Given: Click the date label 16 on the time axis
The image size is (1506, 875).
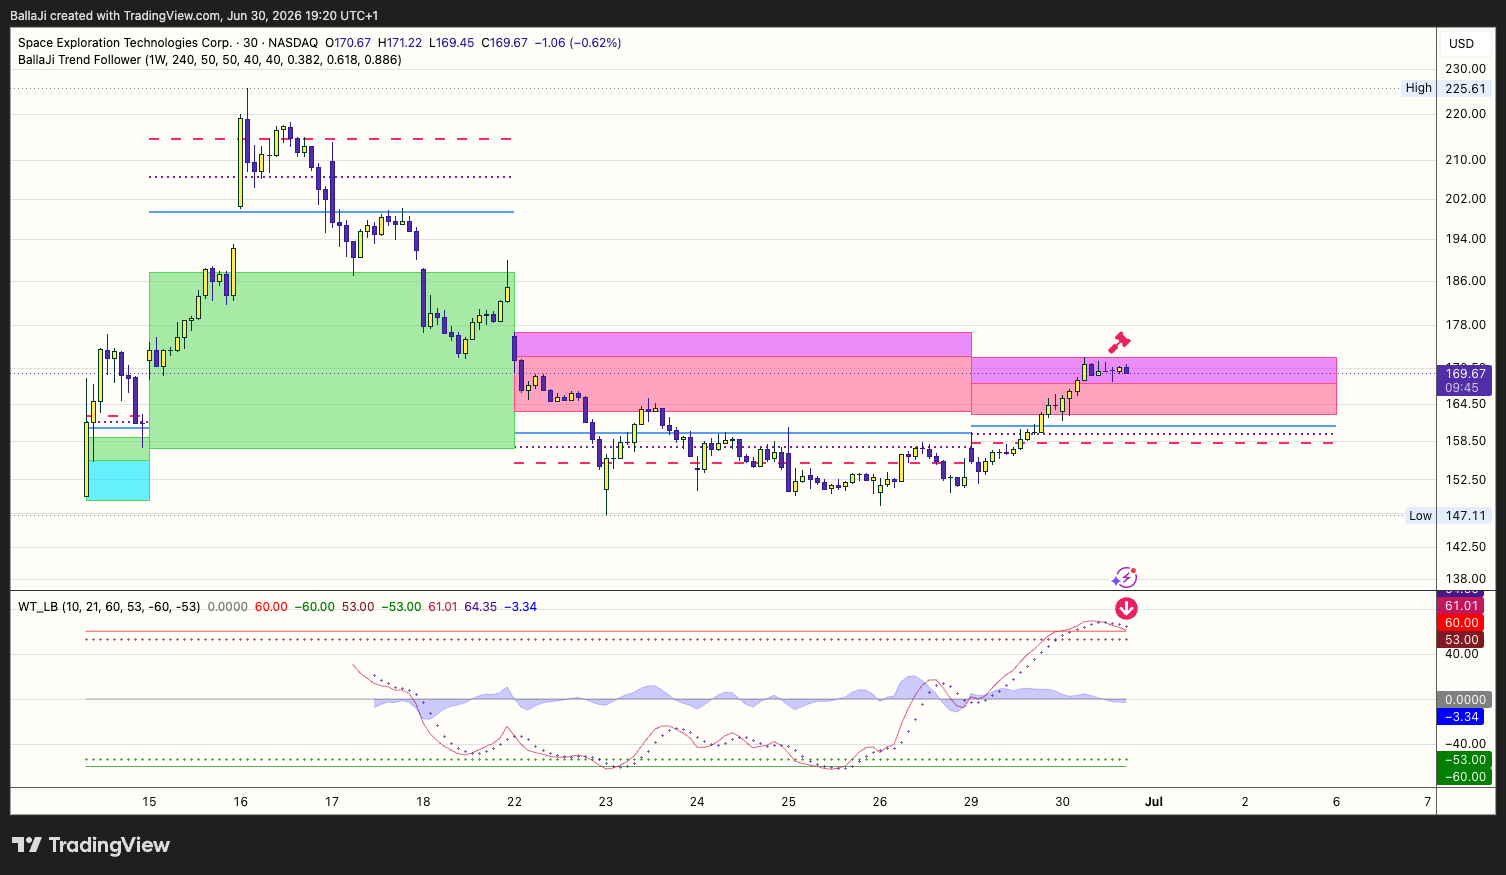Looking at the screenshot, I should 241,802.
